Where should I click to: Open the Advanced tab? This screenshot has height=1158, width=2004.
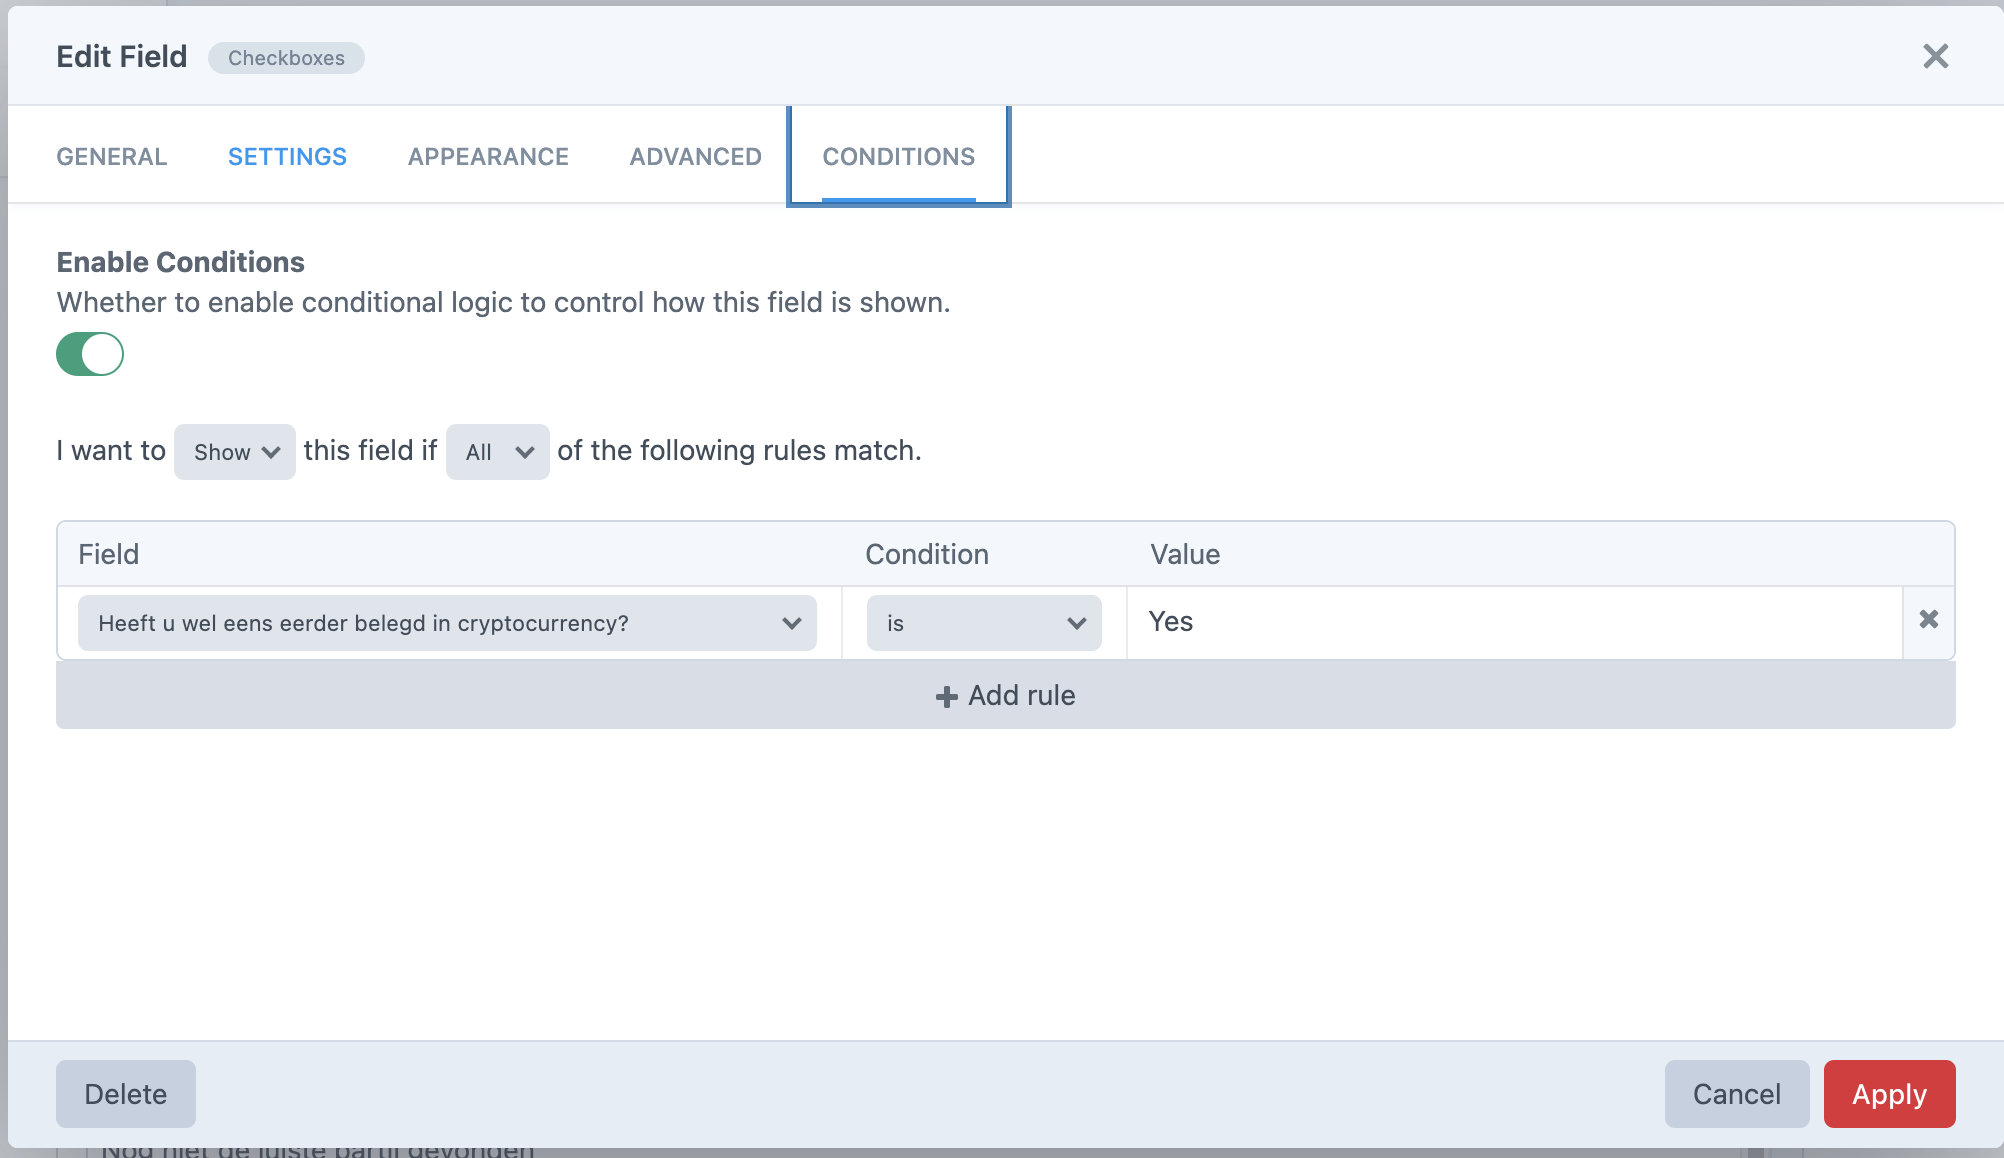(694, 156)
